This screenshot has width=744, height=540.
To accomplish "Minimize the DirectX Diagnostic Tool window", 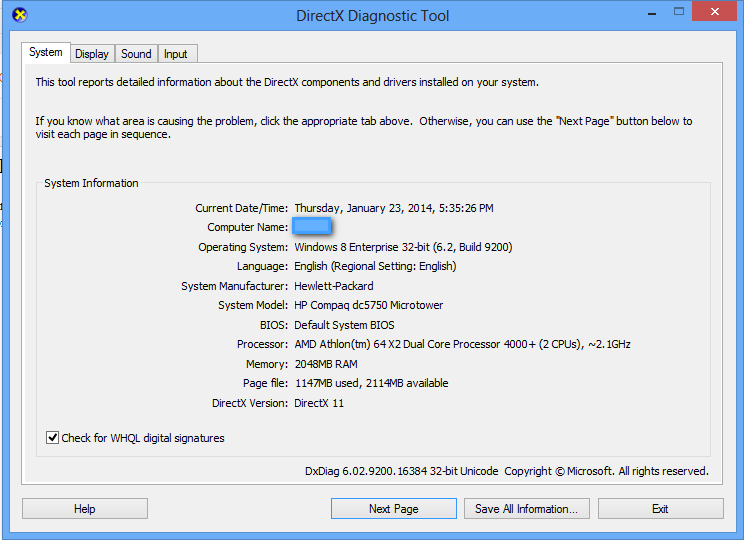I will click(652, 12).
